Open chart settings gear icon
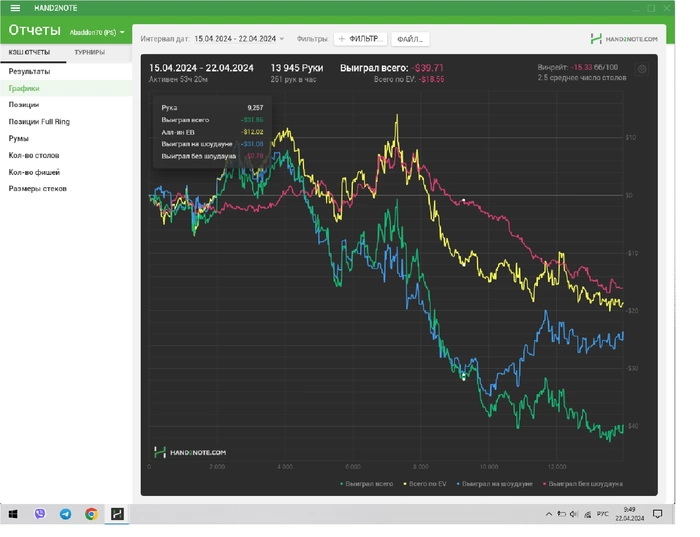 (642, 69)
